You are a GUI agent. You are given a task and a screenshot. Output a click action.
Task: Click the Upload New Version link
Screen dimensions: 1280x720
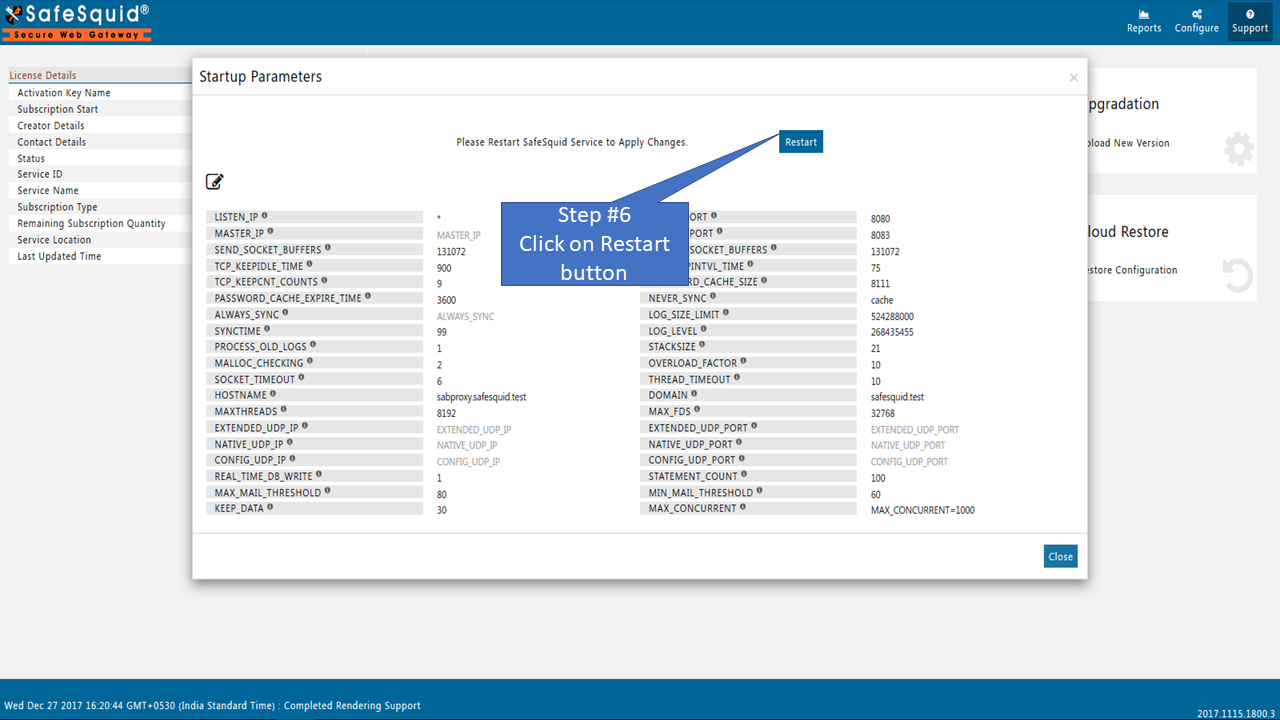click(1127, 143)
